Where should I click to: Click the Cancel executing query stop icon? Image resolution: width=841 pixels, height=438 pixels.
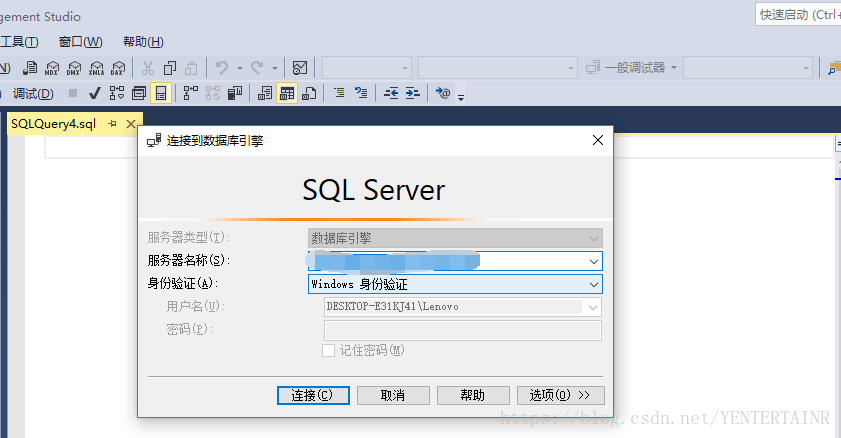pyautogui.click(x=73, y=93)
